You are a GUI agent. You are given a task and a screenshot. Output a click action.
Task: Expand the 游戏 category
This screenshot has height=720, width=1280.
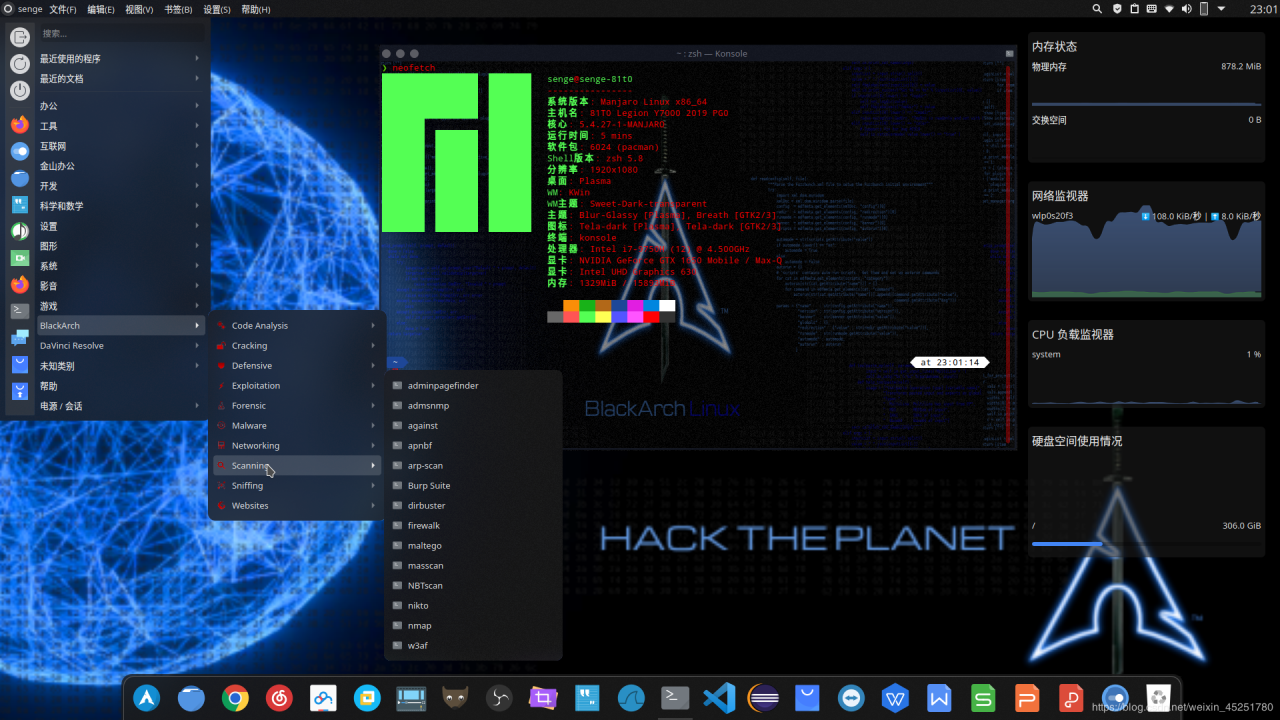[120, 306]
